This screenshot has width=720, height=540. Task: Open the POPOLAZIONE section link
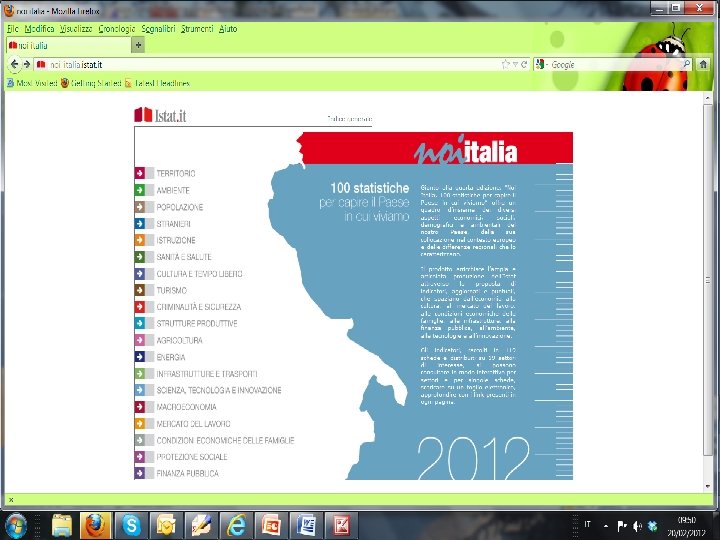(180, 207)
